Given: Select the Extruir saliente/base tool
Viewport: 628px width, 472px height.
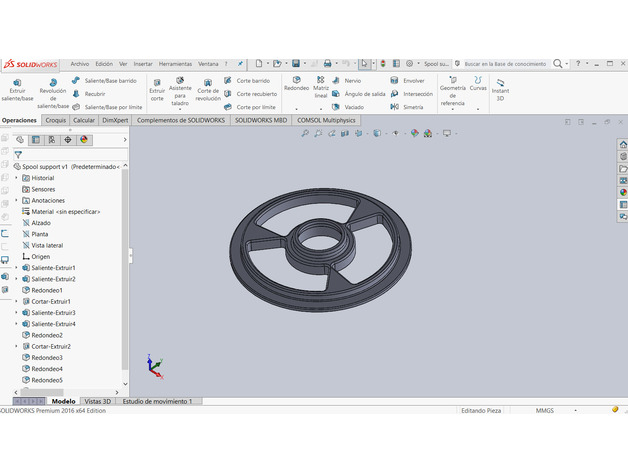Looking at the screenshot, I should [x=17, y=91].
